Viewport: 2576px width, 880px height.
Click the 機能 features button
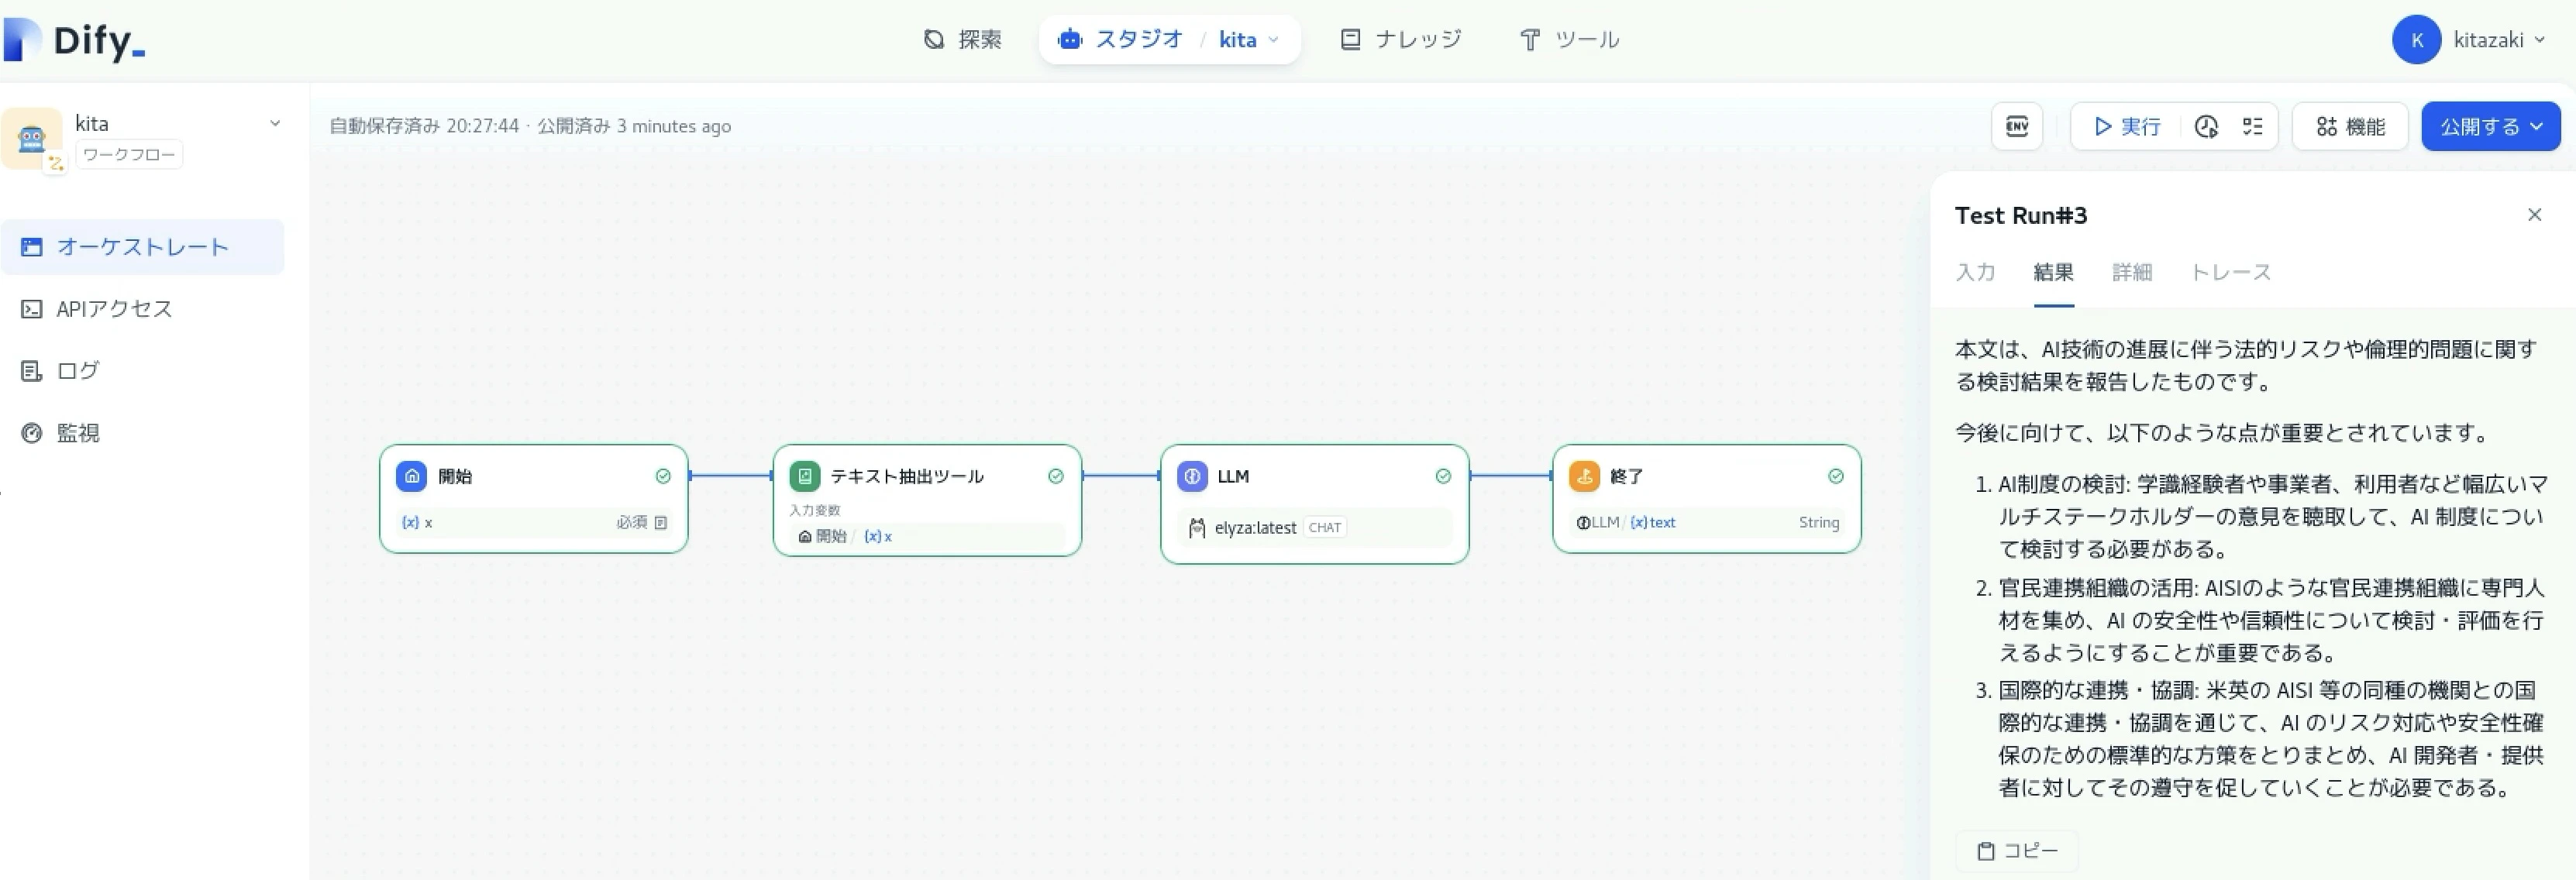2350,127
